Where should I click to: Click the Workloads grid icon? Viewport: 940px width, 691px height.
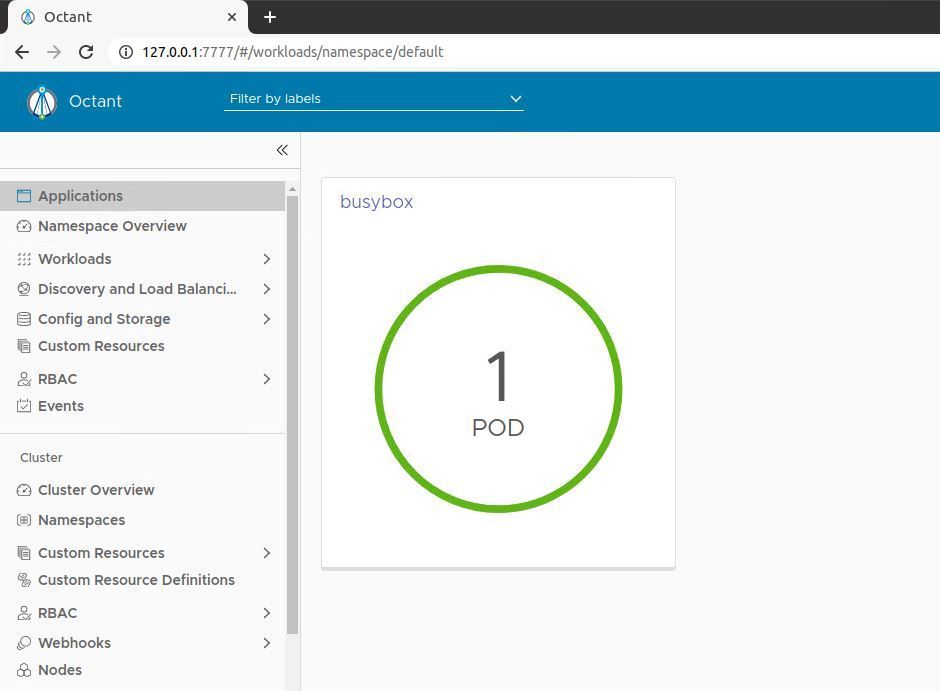click(23, 259)
